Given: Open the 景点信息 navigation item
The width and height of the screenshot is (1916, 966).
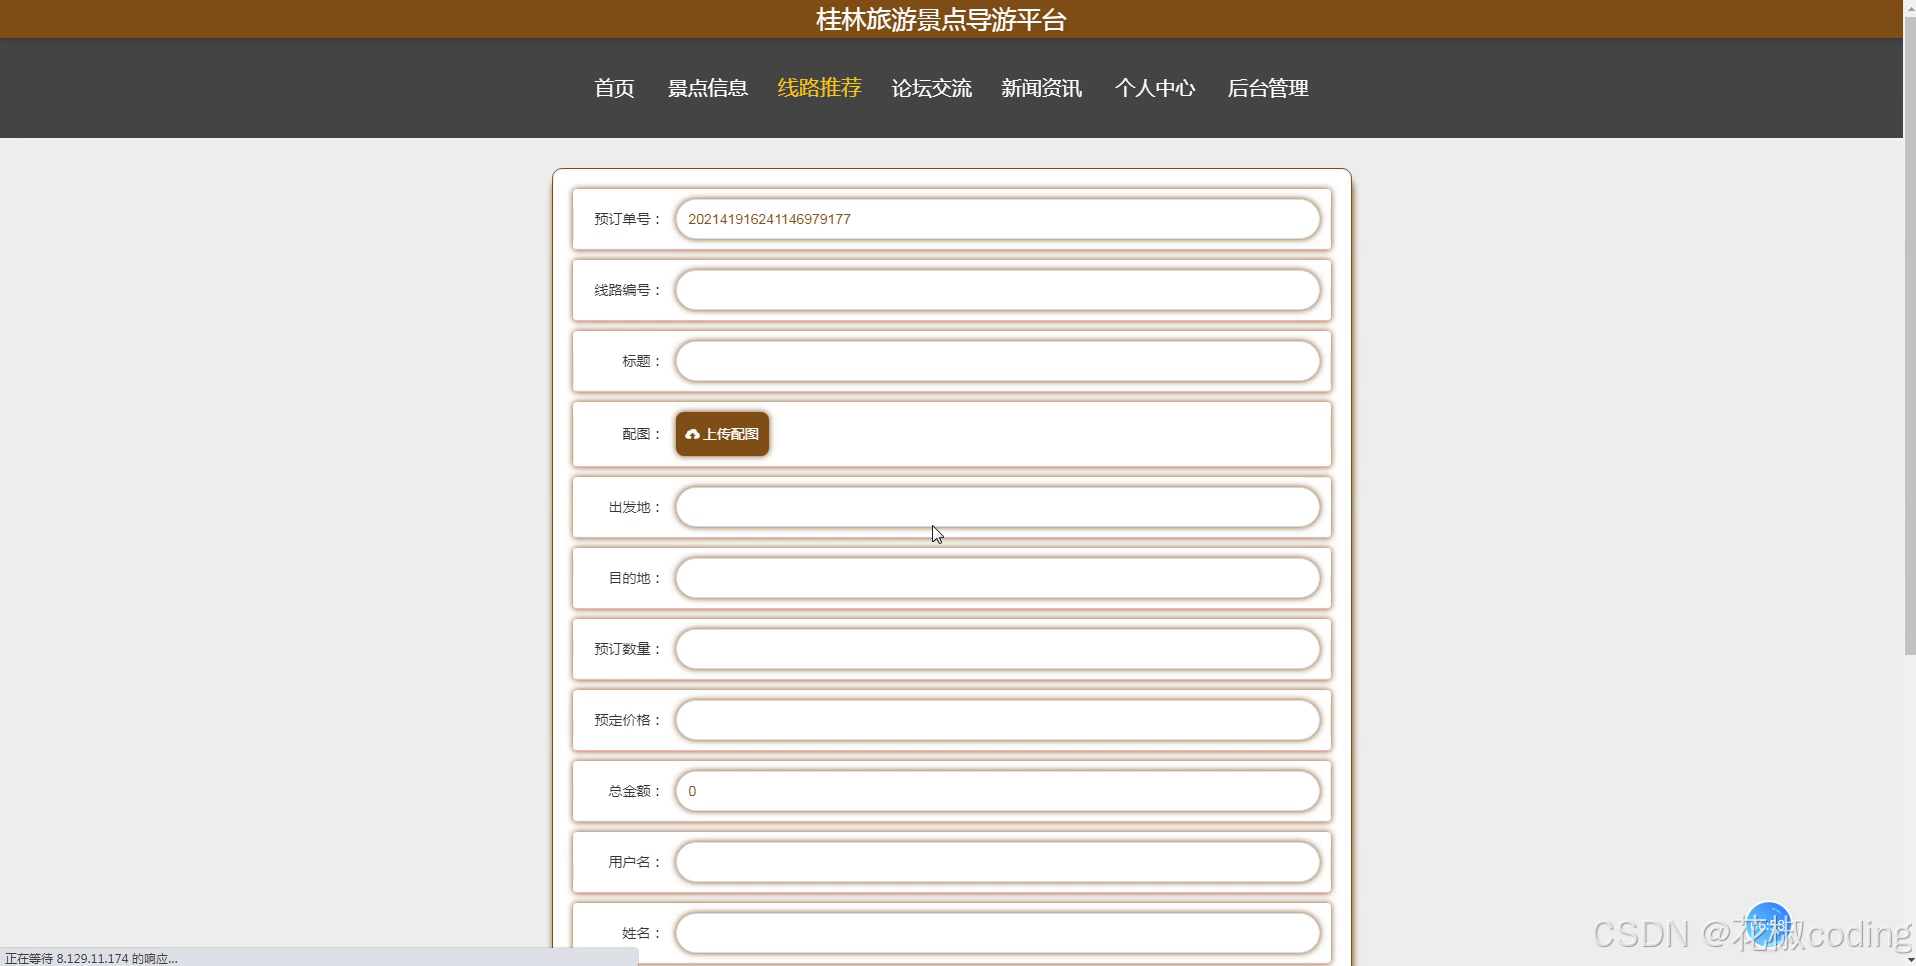Looking at the screenshot, I should (x=707, y=88).
